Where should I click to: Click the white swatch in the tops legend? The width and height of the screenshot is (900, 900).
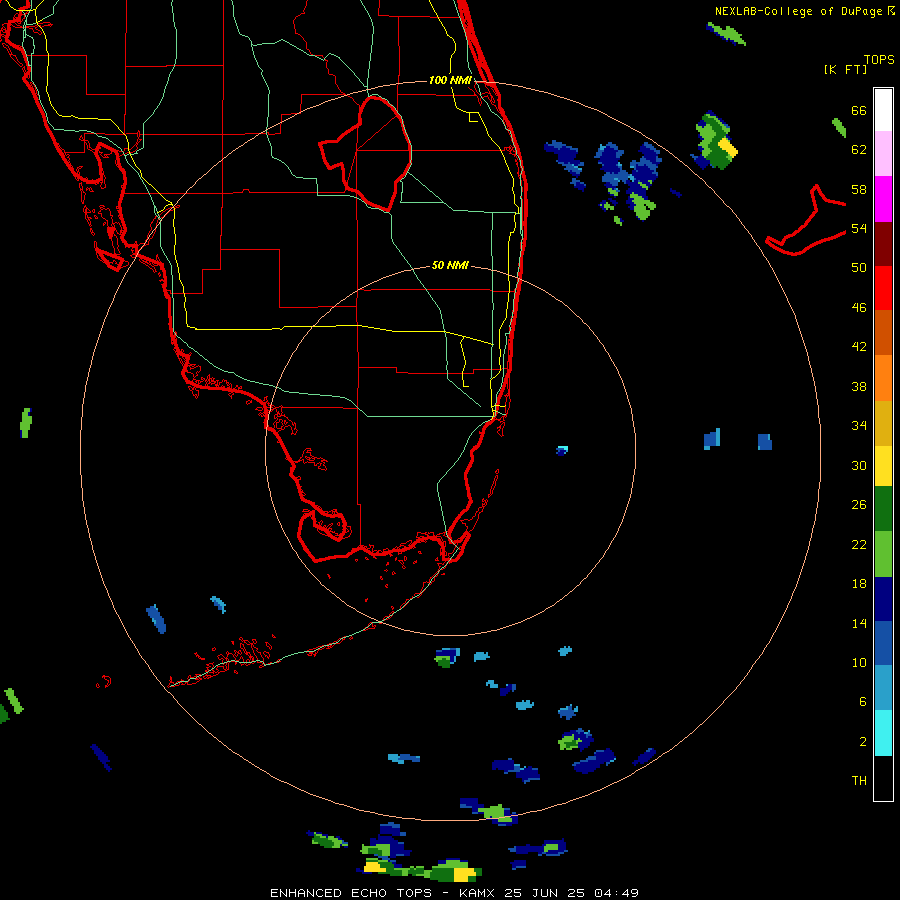(x=883, y=110)
